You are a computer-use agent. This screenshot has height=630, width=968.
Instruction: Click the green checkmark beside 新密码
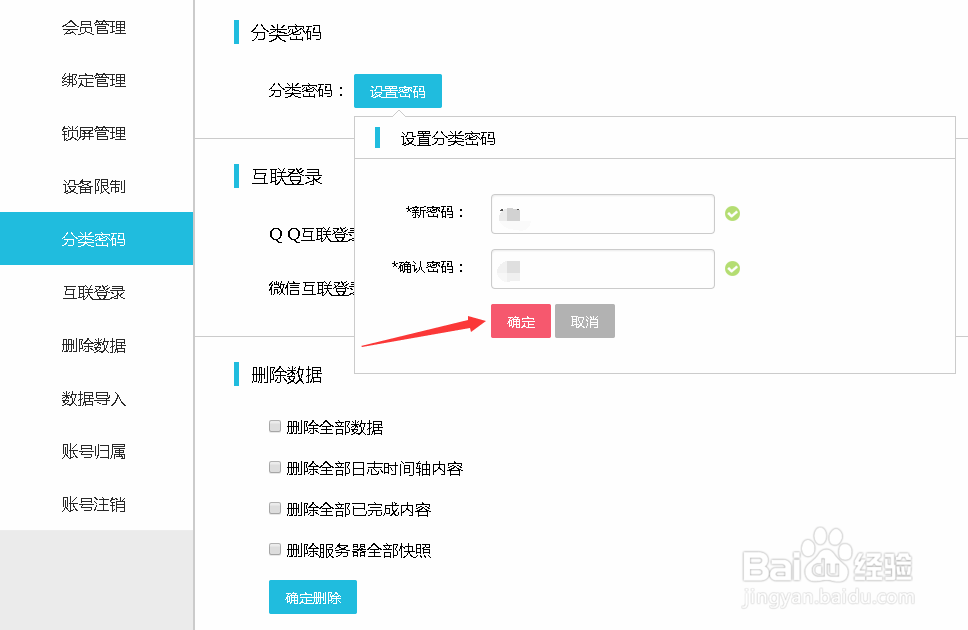[x=732, y=213]
